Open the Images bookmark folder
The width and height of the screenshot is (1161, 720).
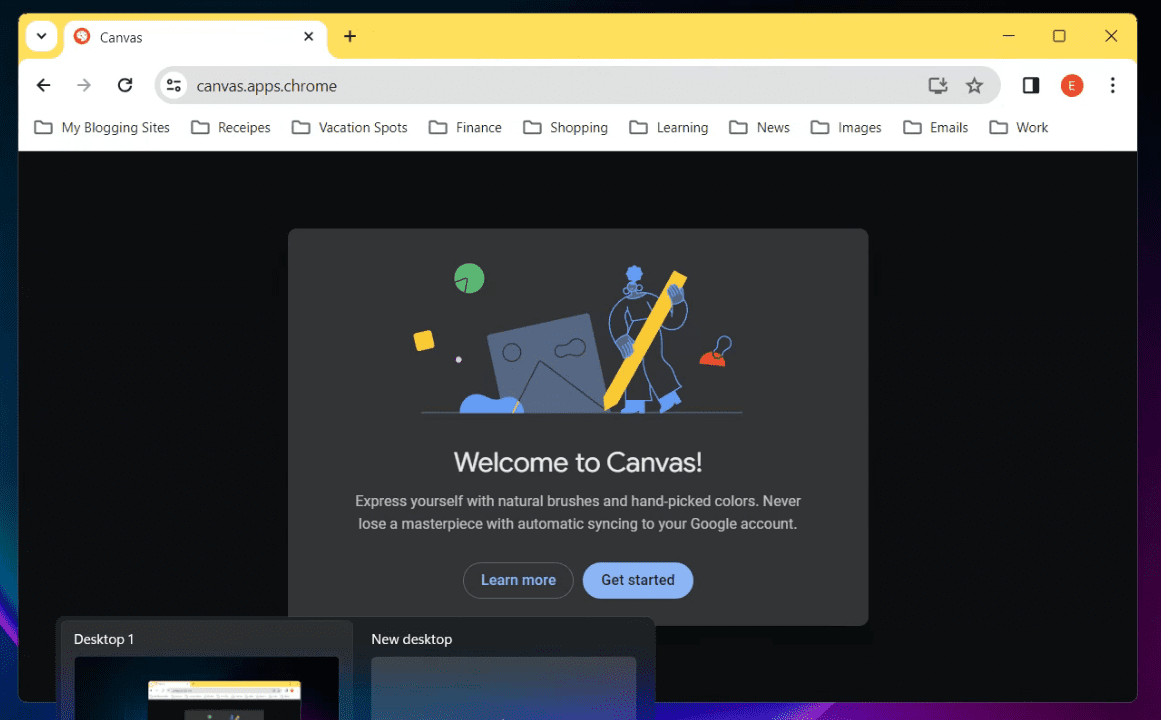[846, 127]
